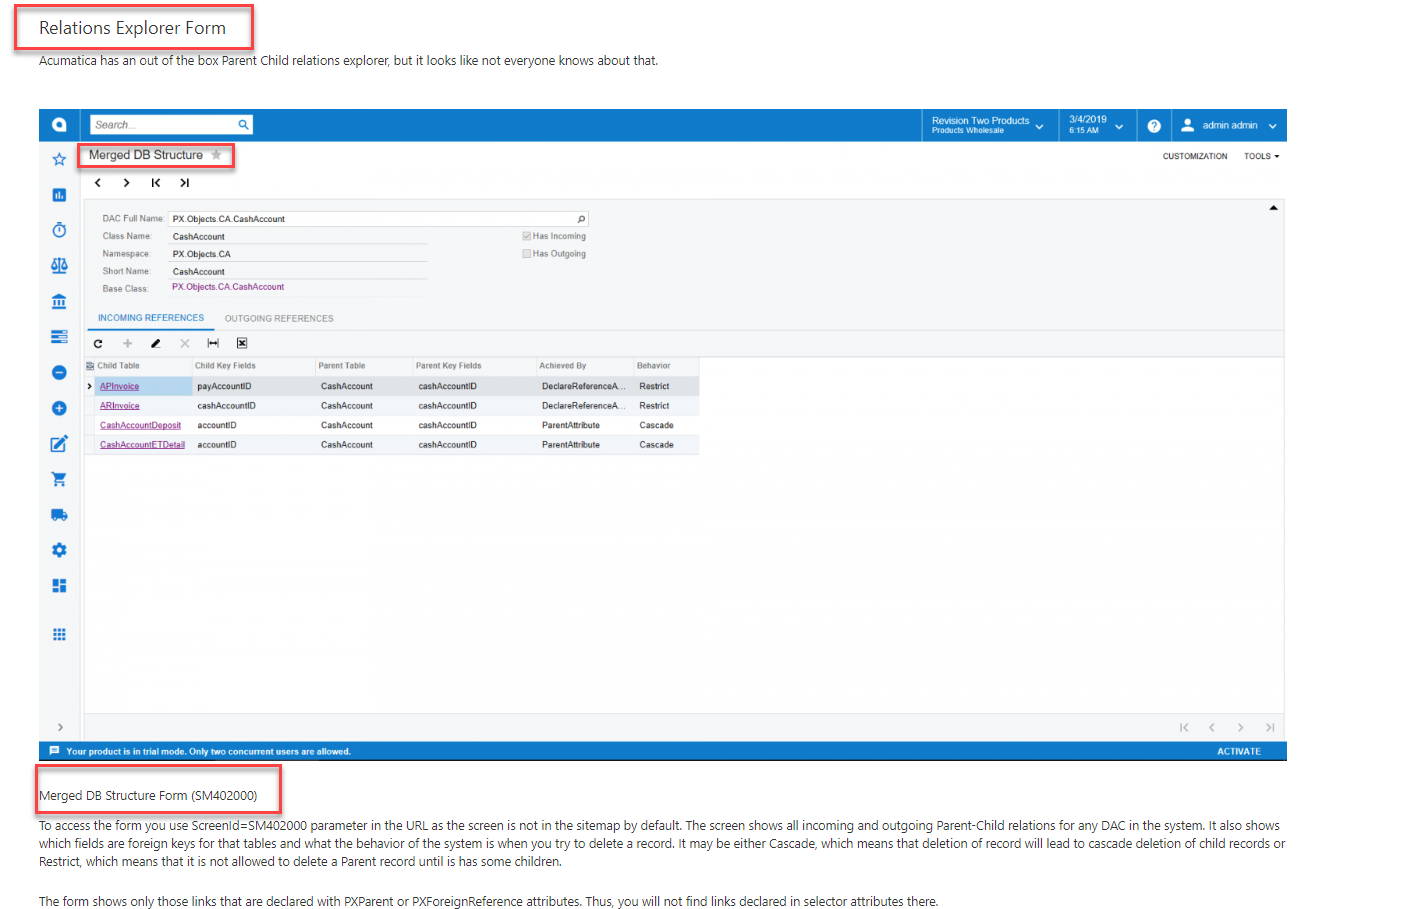Open the Data Views chart icon in the sidebar
Screen dimensions: 1422x909
tap(59, 195)
